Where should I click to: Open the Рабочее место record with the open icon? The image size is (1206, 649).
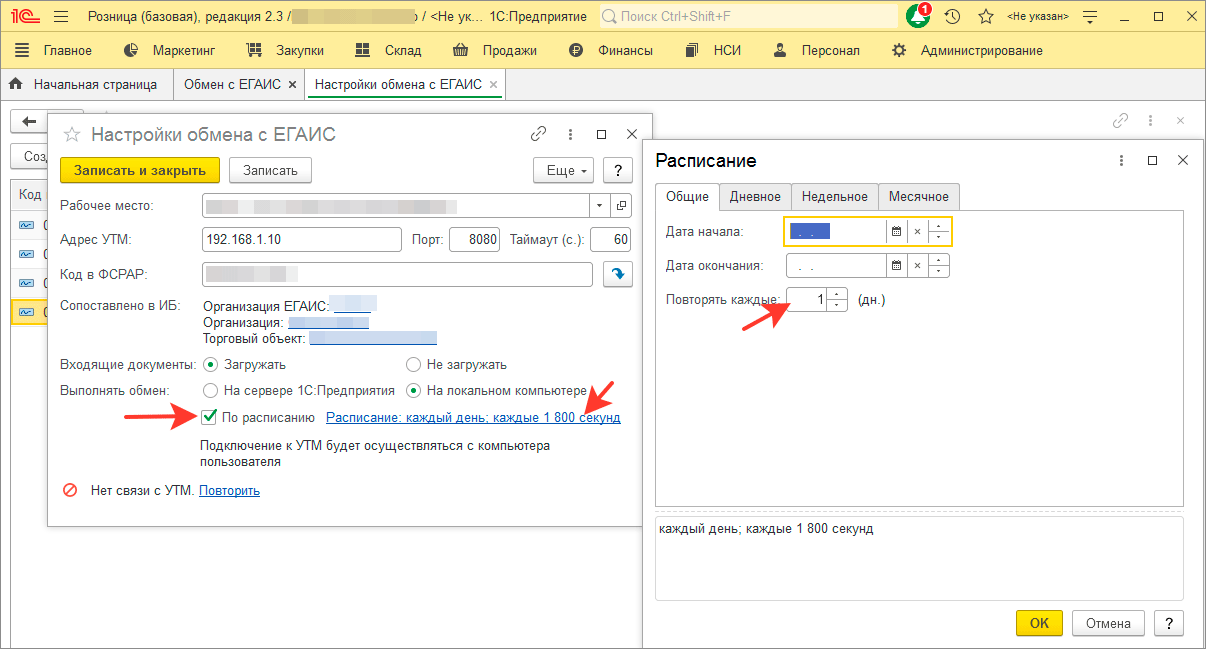tap(621, 206)
